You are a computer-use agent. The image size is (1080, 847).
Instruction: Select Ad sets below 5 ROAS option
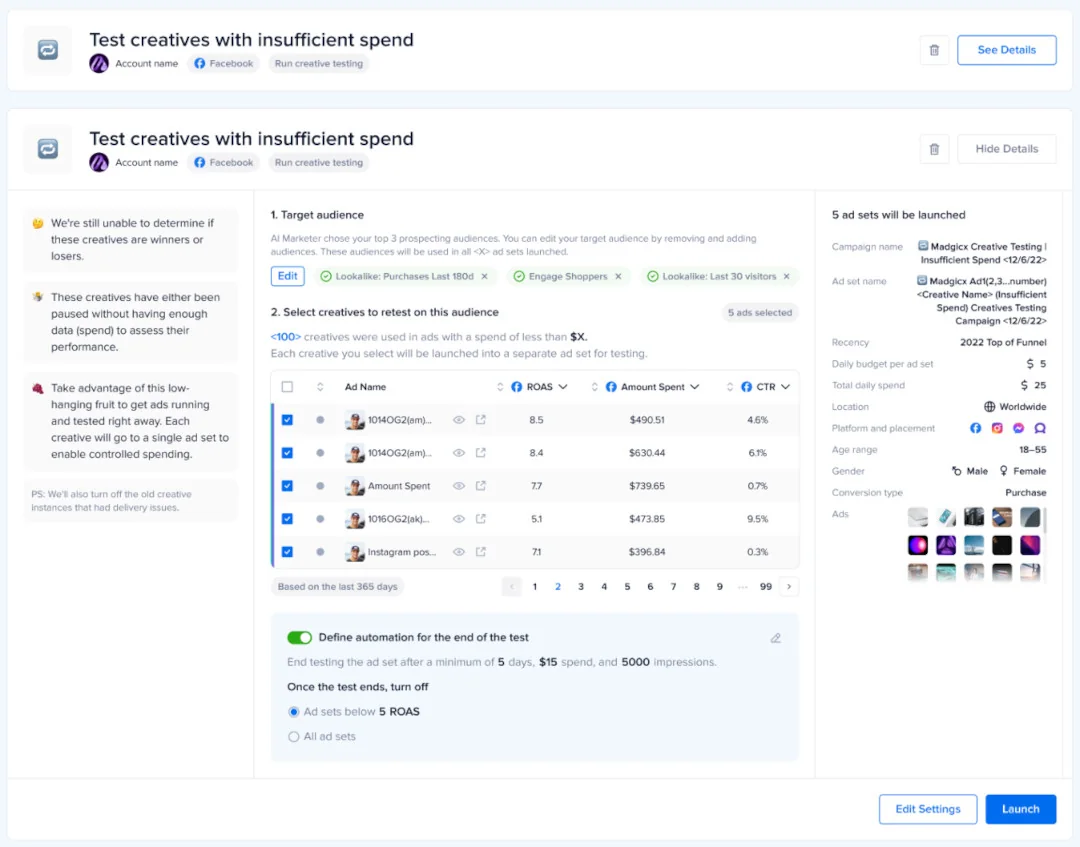pyautogui.click(x=293, y=712)
